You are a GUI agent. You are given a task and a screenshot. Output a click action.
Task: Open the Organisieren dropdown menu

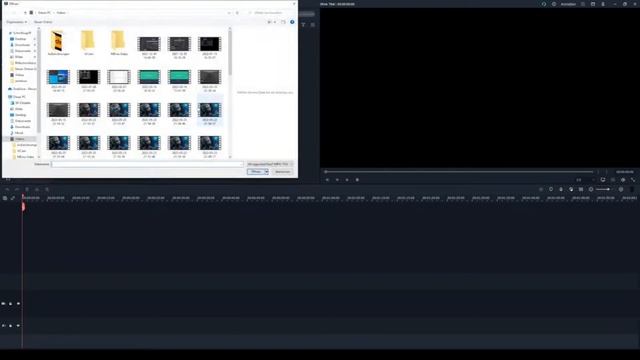tap(16, 22)
